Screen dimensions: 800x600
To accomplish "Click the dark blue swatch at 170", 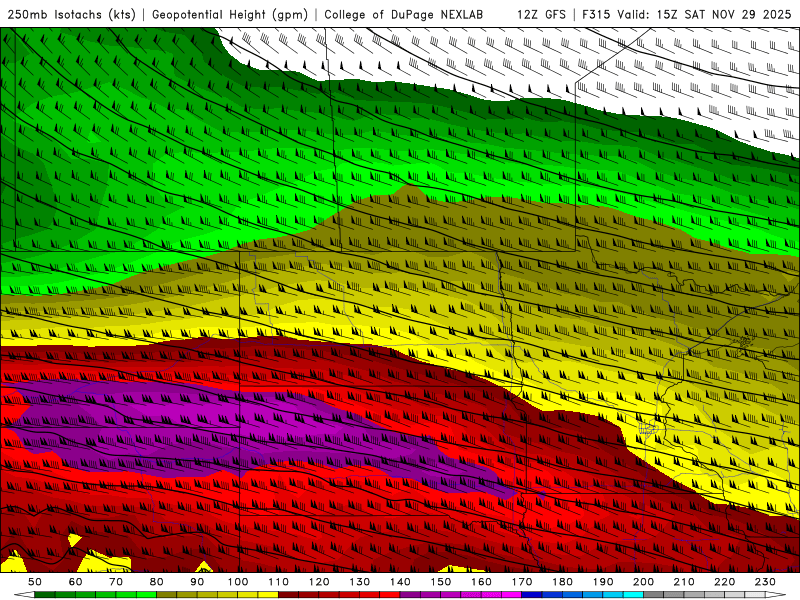I will click(x=532, y=595).
